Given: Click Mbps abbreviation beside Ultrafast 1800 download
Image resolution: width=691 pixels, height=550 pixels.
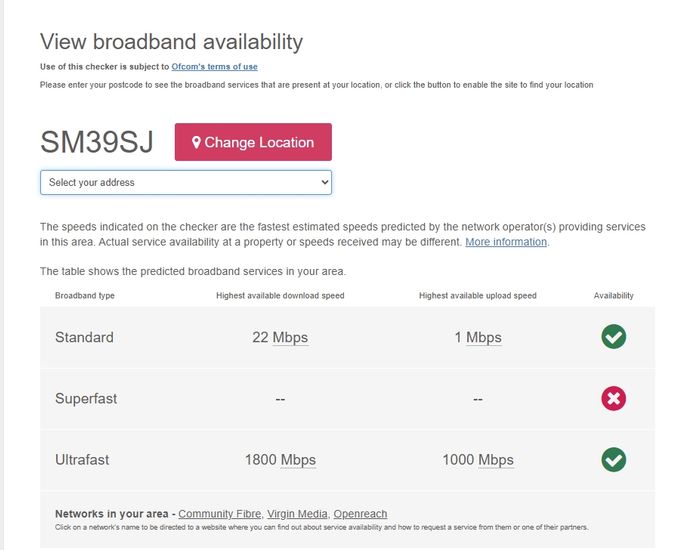Looking at the screenshot, I should (298, 461).
